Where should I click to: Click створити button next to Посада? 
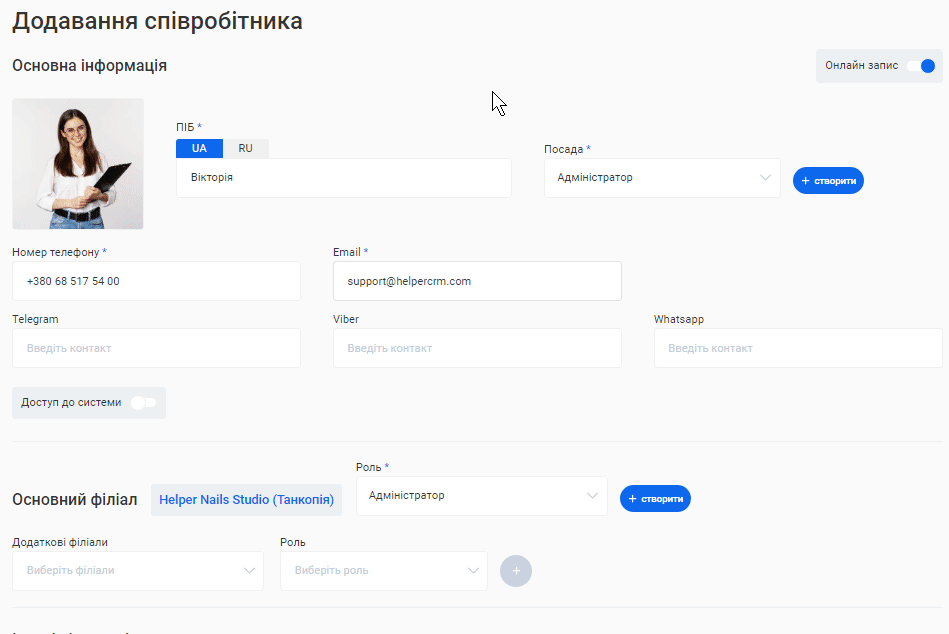(828, 181)
